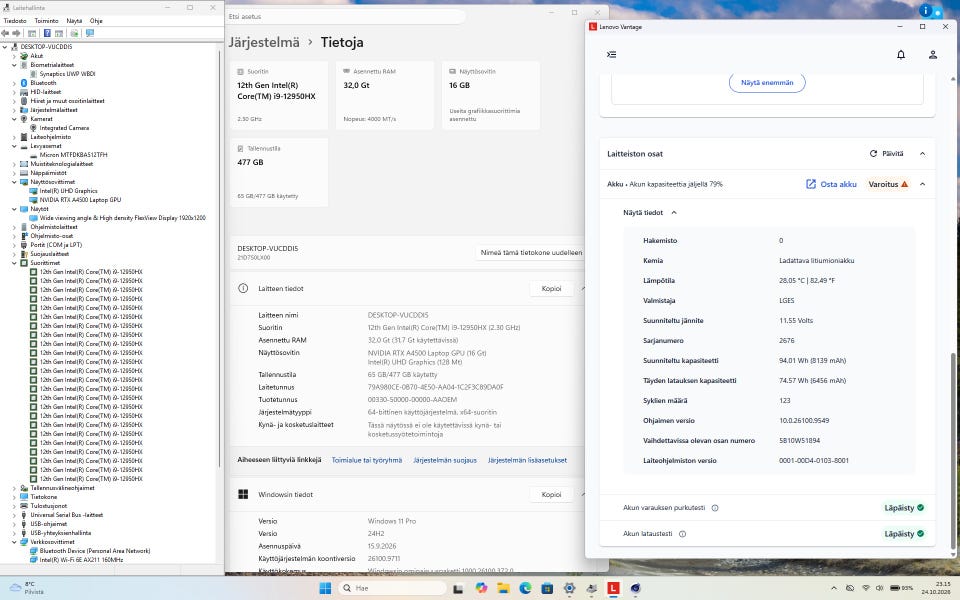Click Nimeä tämä tietokone uudelleen button
The width and height of the screenshot is (960, 600).
pos(531,252)
